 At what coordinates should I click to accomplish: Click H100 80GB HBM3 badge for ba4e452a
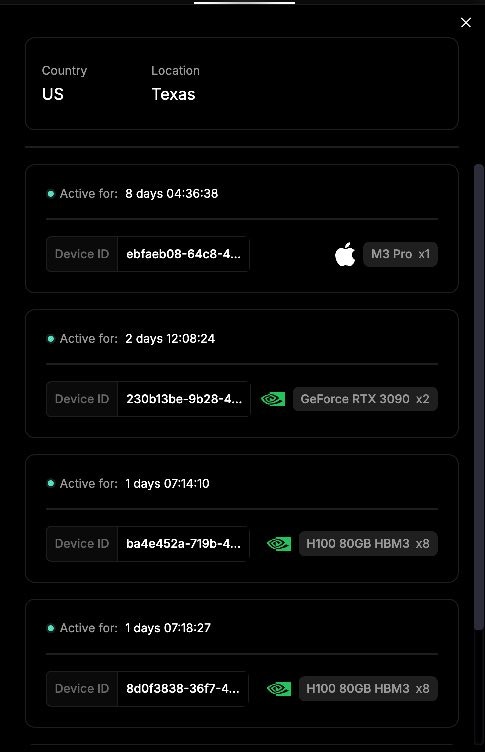[x=368, y=543]
